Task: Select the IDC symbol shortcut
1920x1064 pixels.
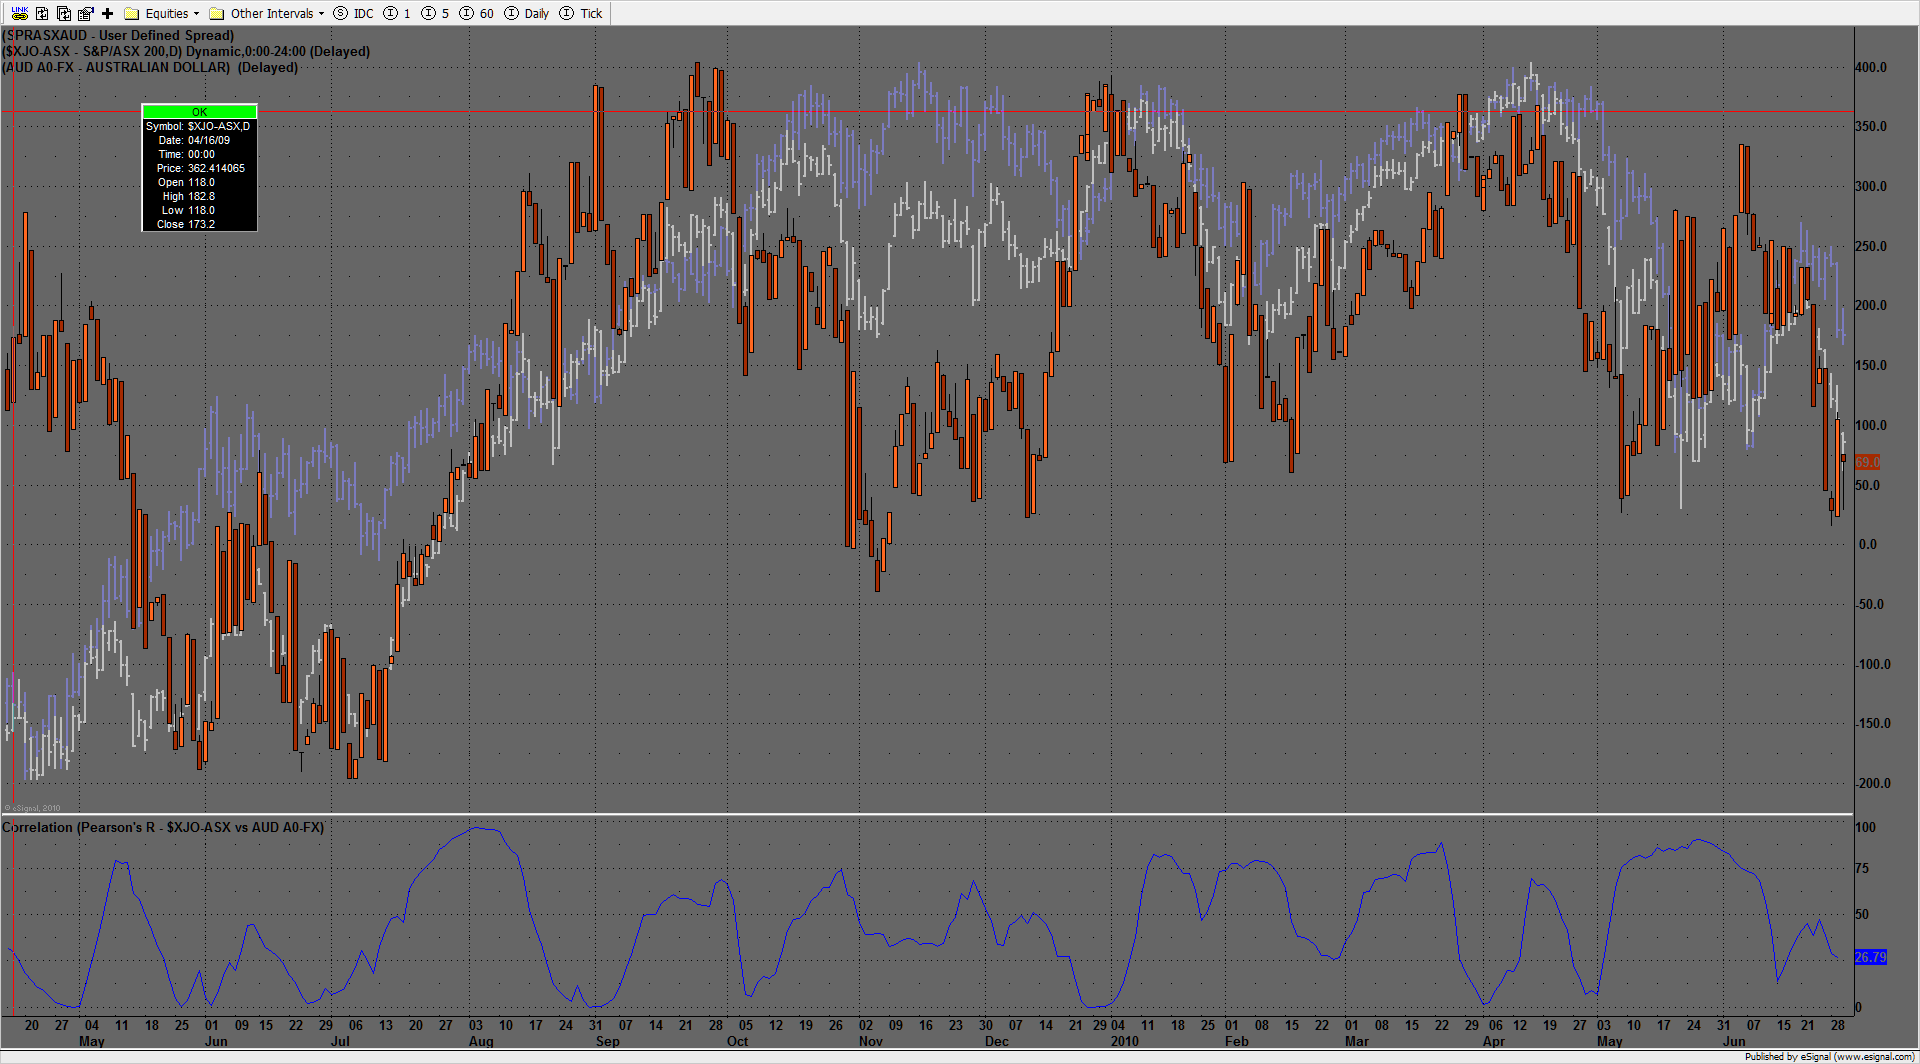Action: coord(364,14)
